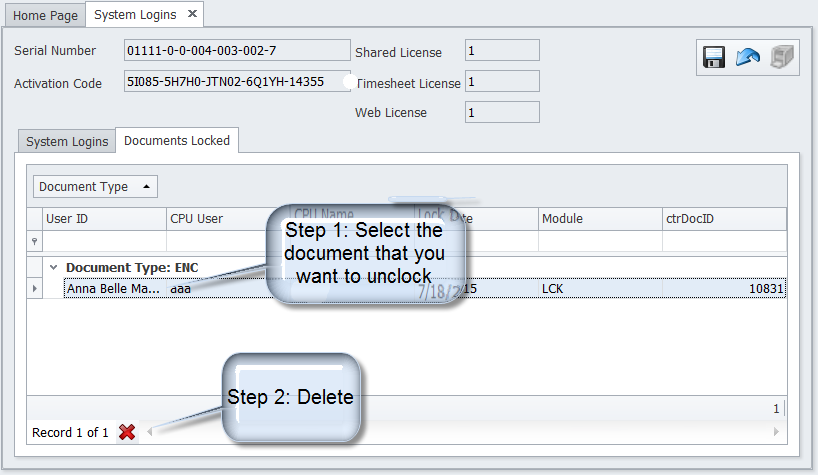The image size is (818, 475).
Task: Click the ctrDocID column header
Action: (724, 218)
